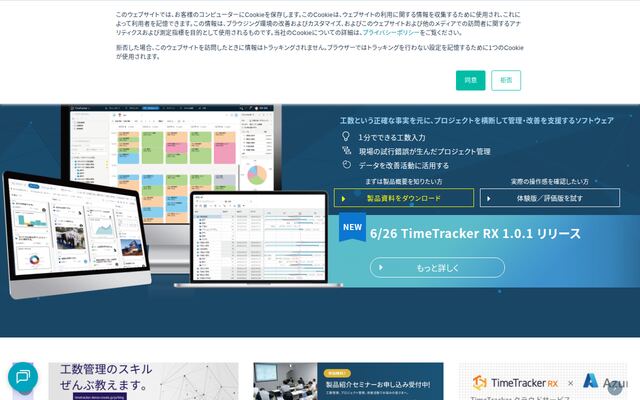Open the プライバシーポリシー link
This screenshot has width=640, height=400.
pos(391,32)
